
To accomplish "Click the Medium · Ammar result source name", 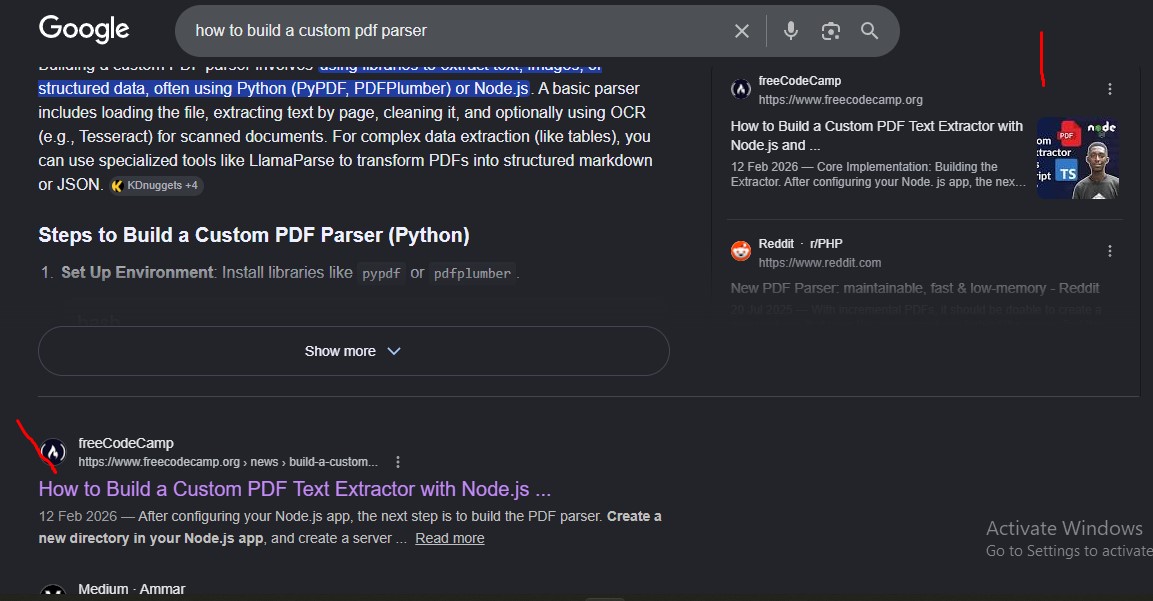I will 132,589.
